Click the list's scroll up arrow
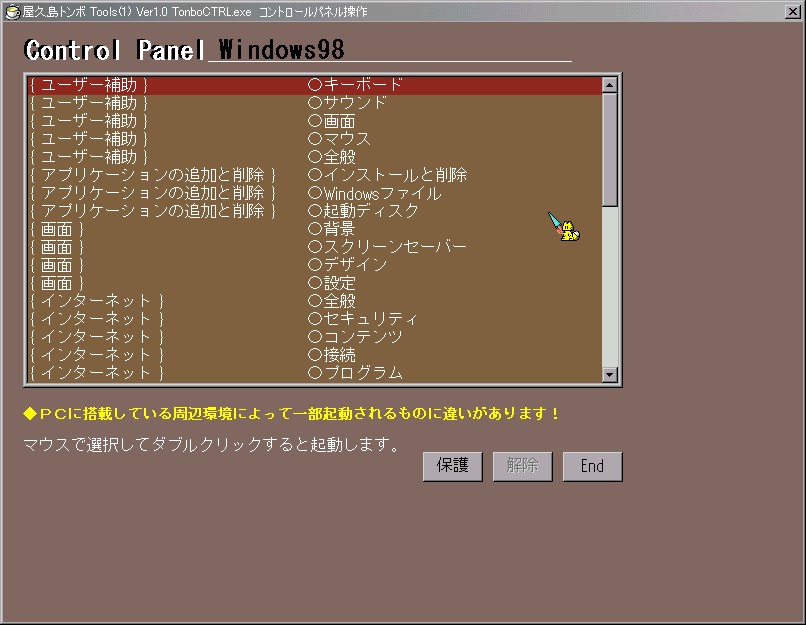The width and height of the screenshot is (806, 625). coord(610,85)
